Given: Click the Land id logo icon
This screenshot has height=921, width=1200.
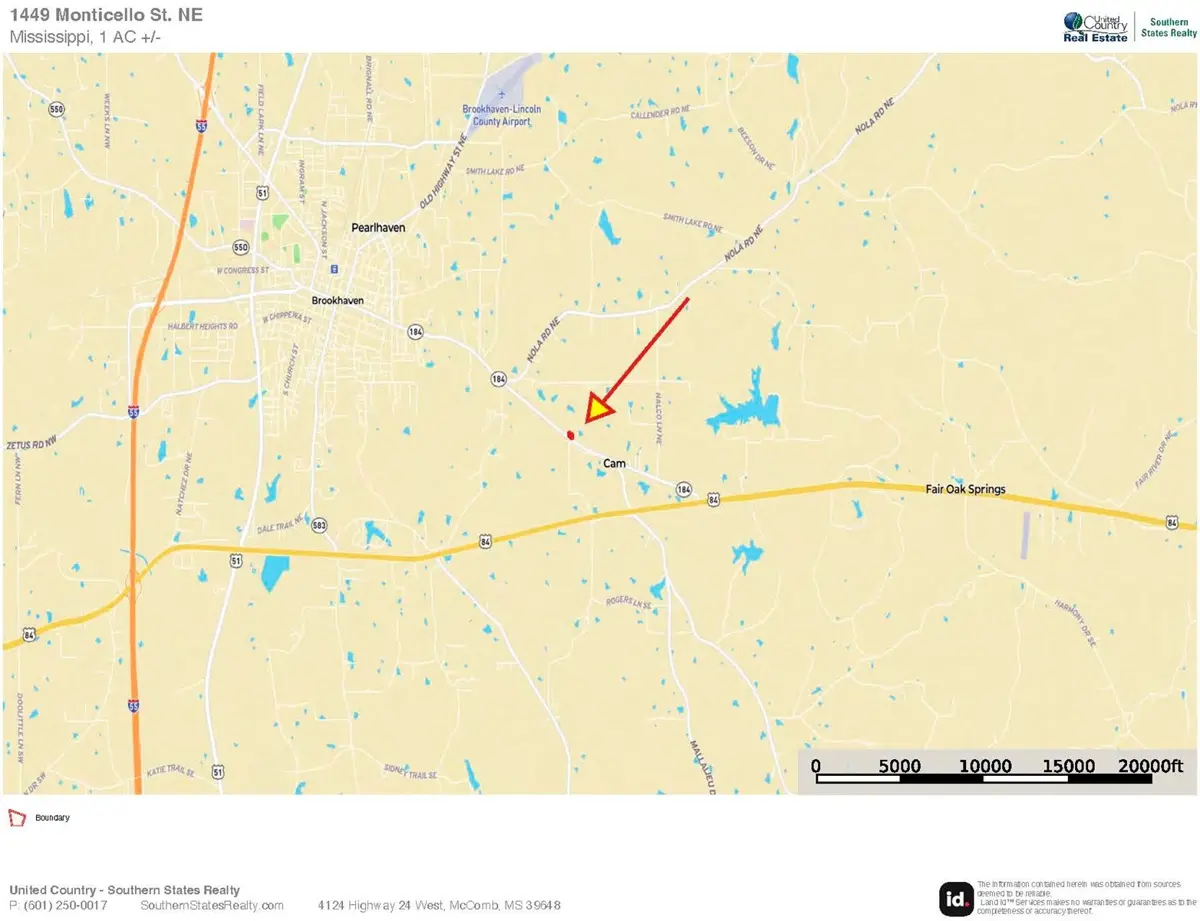Looking at the screenshot, I should tap(955, 898).
